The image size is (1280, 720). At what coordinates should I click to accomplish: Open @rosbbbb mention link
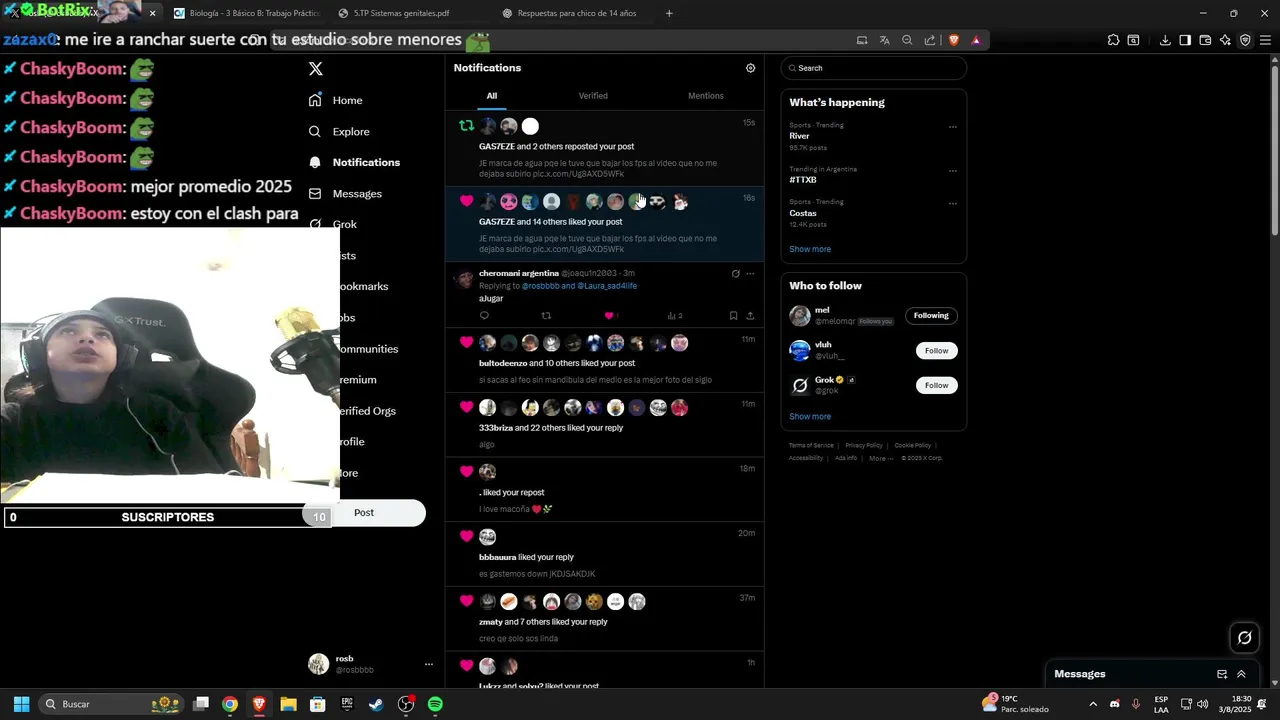[540, 286]
